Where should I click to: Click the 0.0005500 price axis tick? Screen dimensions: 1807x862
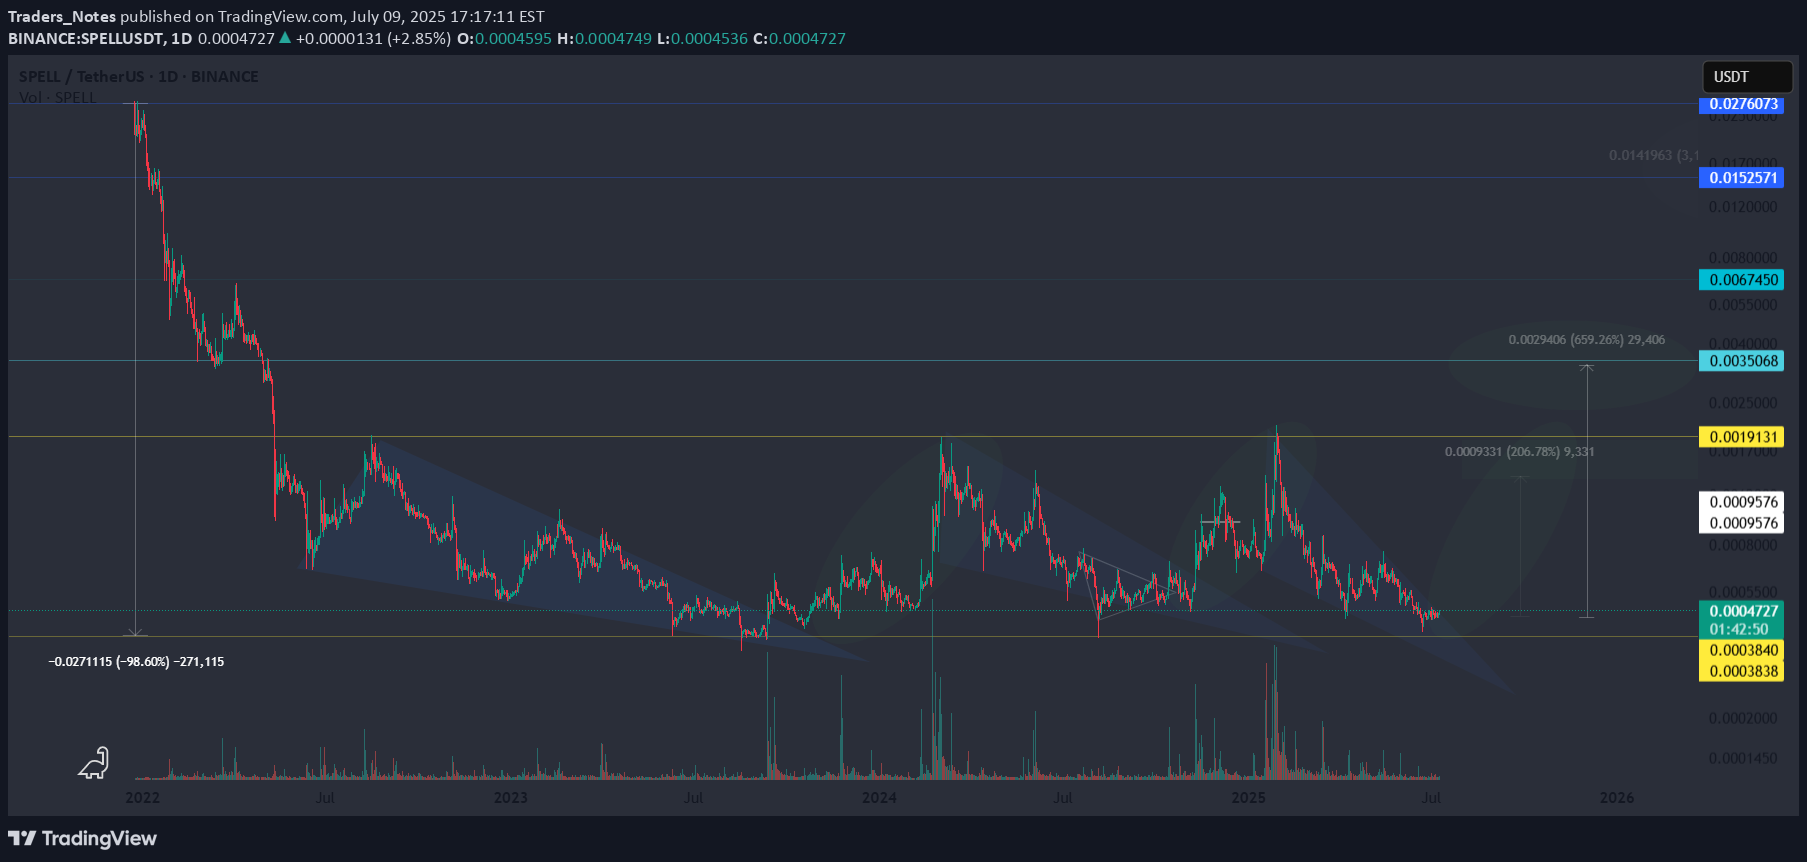coord(1743,592)
